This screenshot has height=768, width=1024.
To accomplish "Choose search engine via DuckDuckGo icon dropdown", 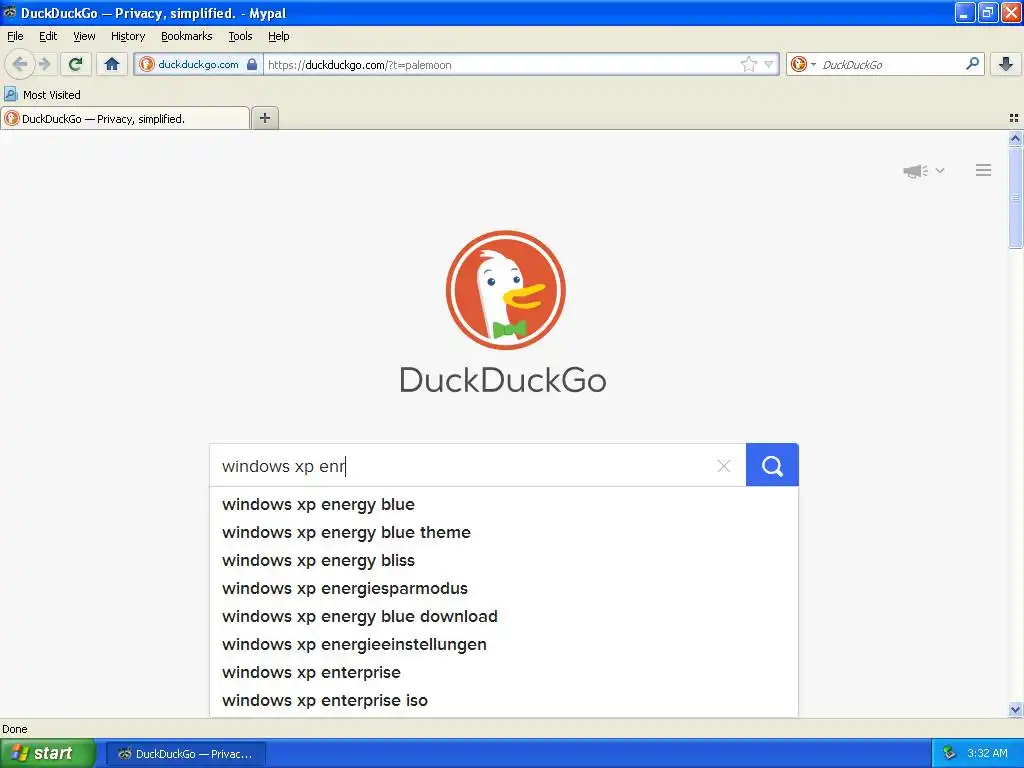I will [803, 64].
